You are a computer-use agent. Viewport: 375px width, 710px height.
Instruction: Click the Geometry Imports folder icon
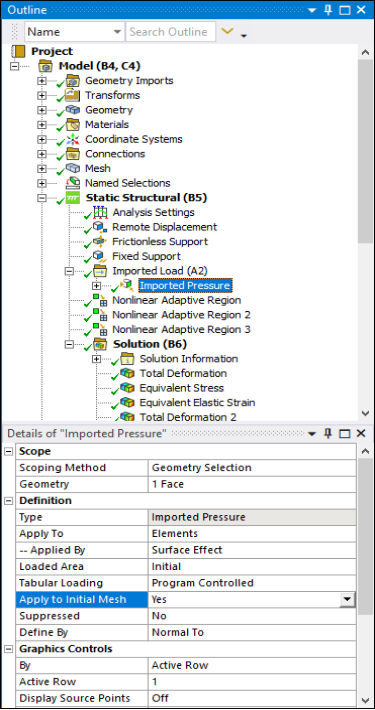[x=72, y=81]
